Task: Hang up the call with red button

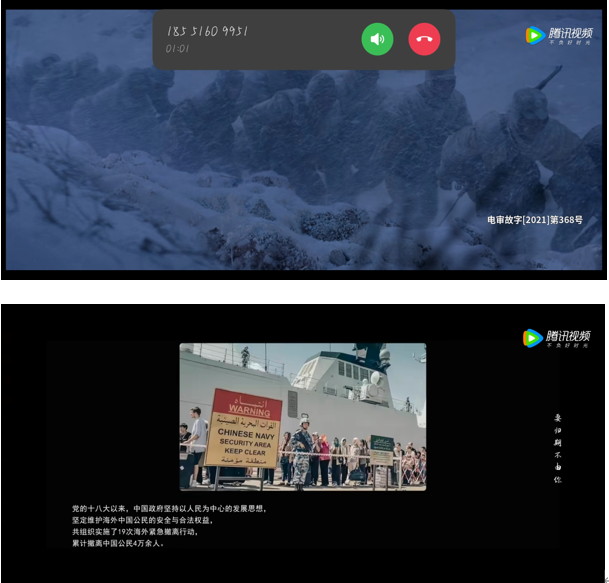Action: (424, 39)
